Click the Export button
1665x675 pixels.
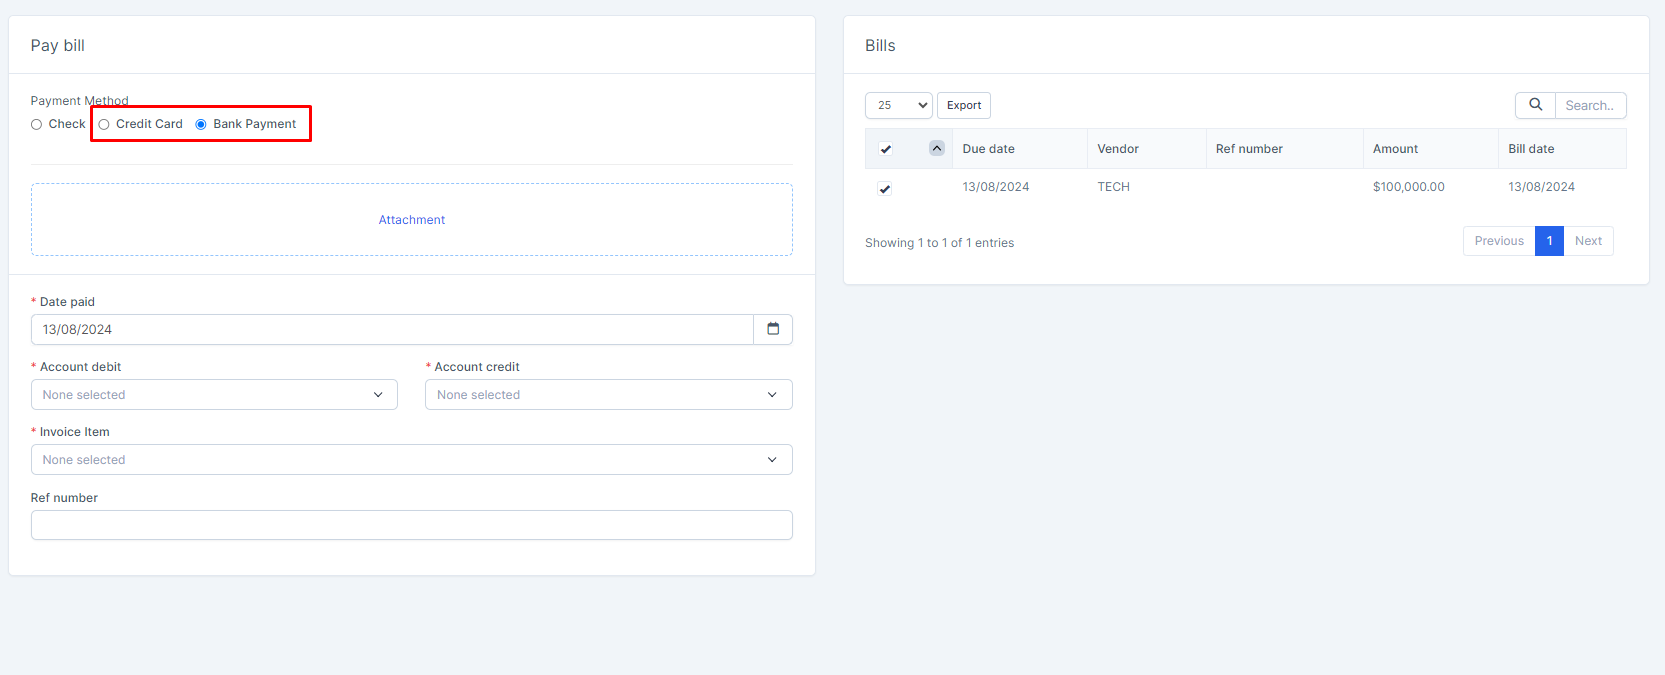(963, 105)
